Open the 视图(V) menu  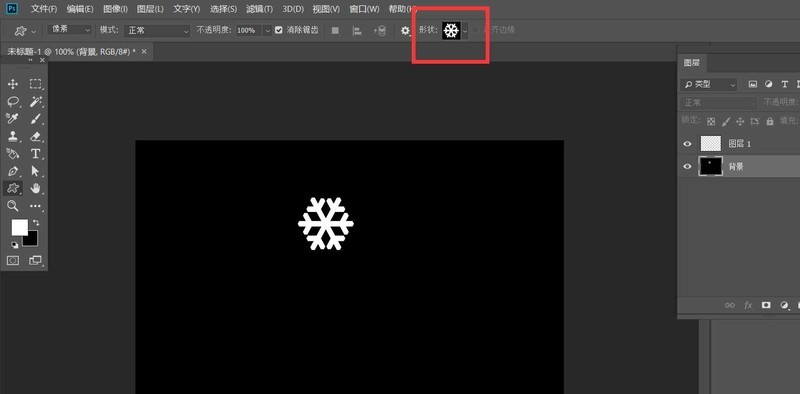click(x=326, y=9)
